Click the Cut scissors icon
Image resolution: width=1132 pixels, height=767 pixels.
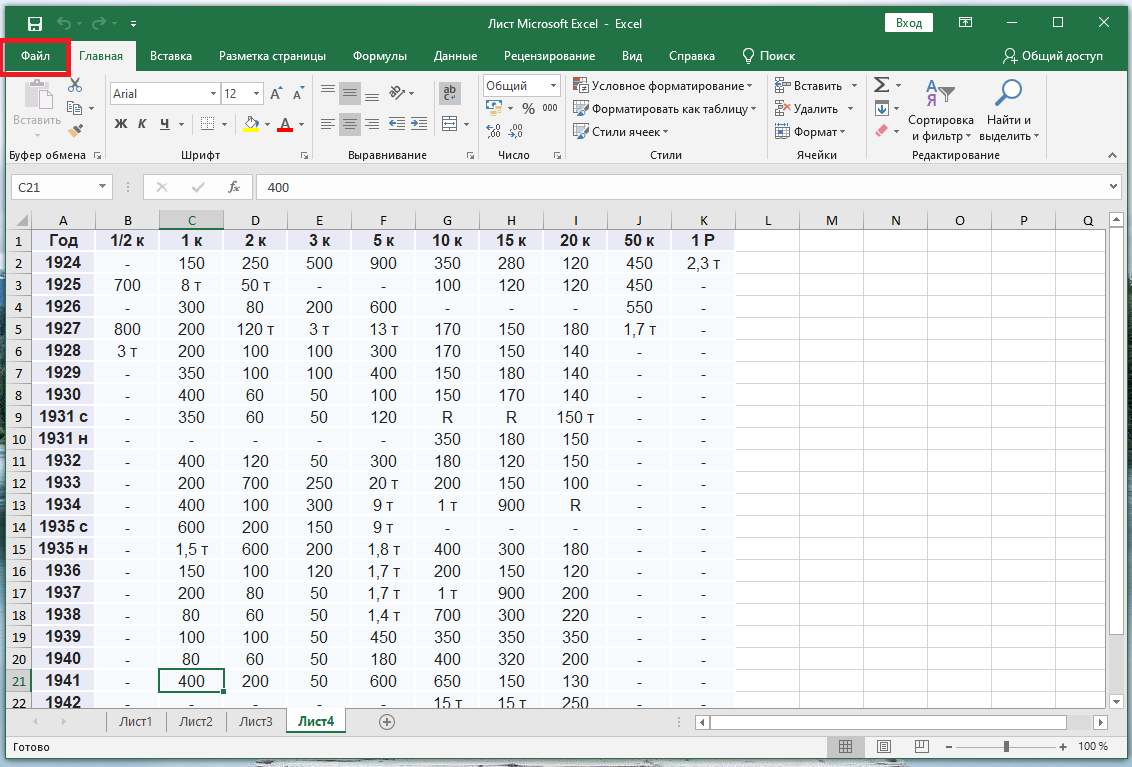75,85
